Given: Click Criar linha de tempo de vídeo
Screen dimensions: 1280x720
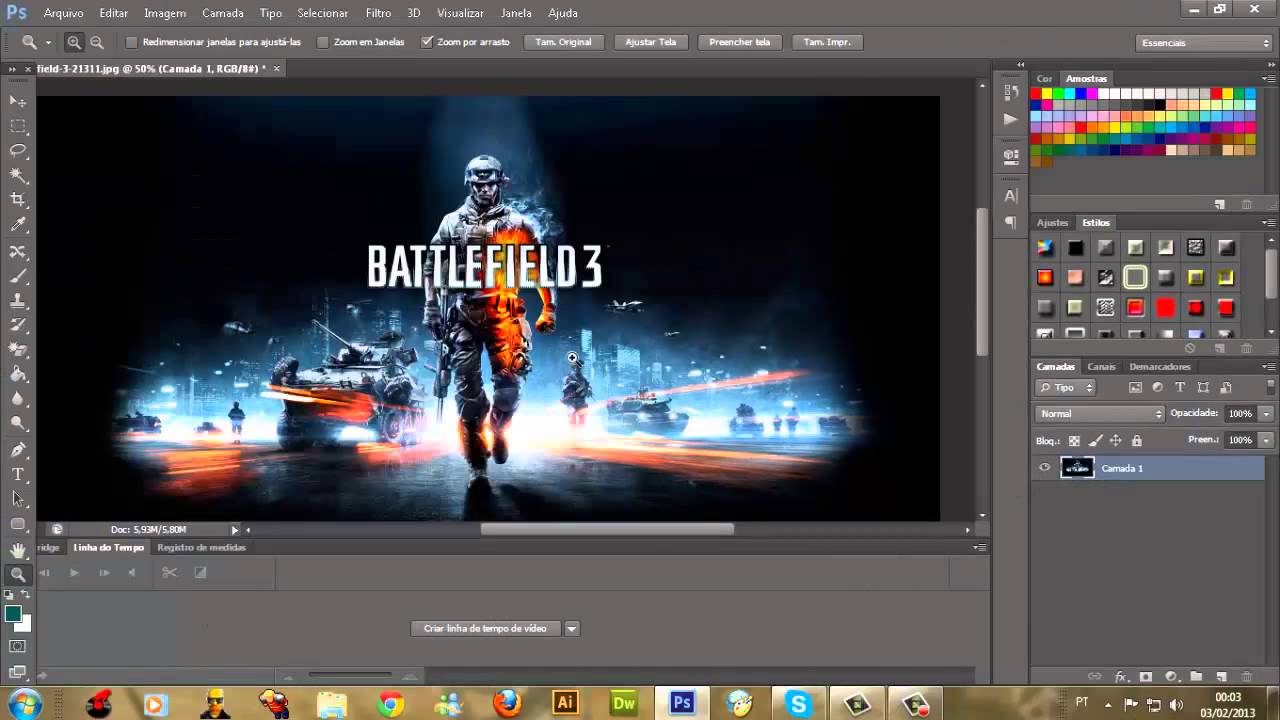Looking at the screenshot, I should pos(486,628).
